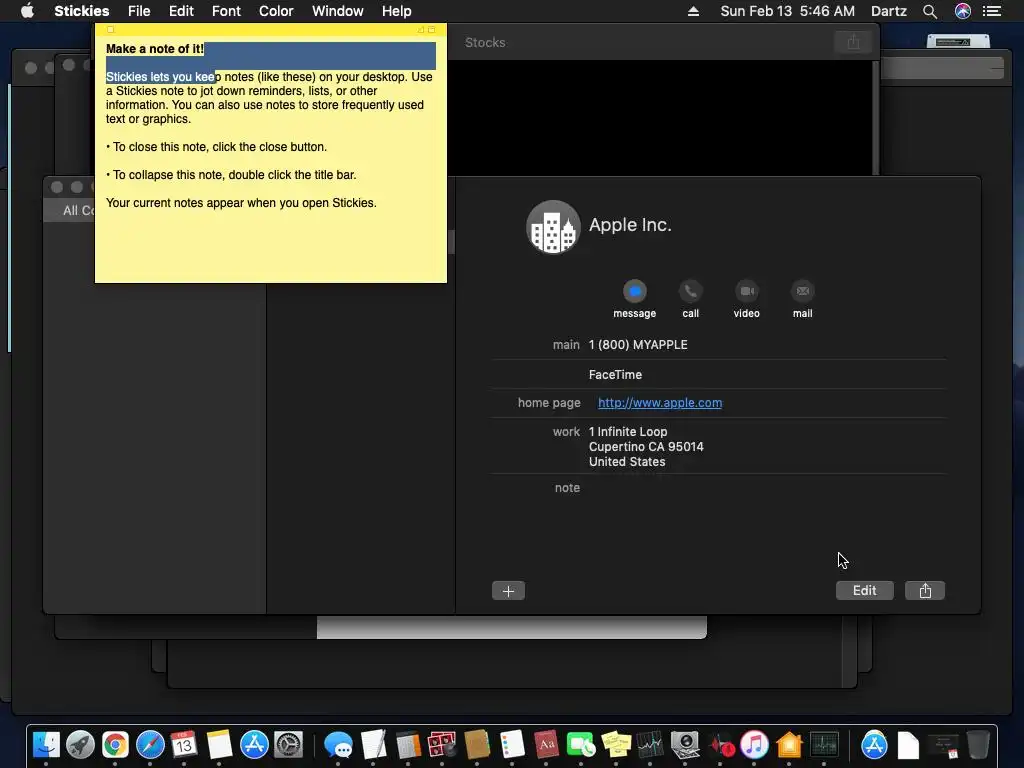The height and width of the screenshot is (768, 1024).
Task: Collapse the sticky note using top-right button
Action: tap(432, 29)
